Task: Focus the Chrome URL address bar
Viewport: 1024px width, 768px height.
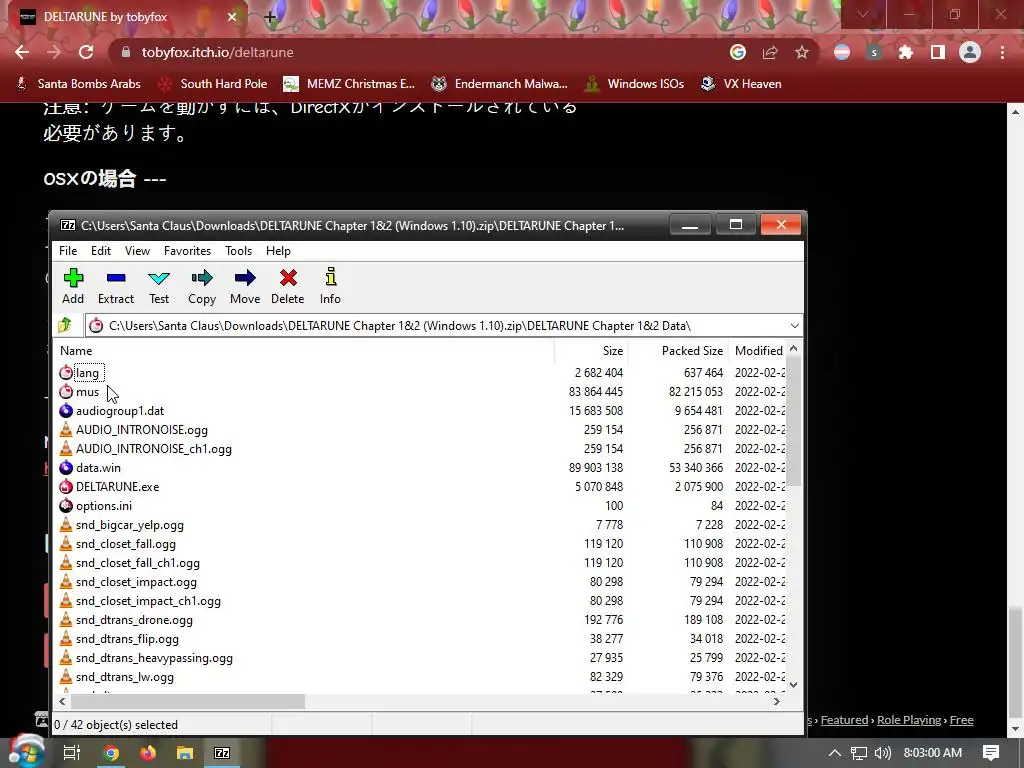Action: (x=418, y=52)
